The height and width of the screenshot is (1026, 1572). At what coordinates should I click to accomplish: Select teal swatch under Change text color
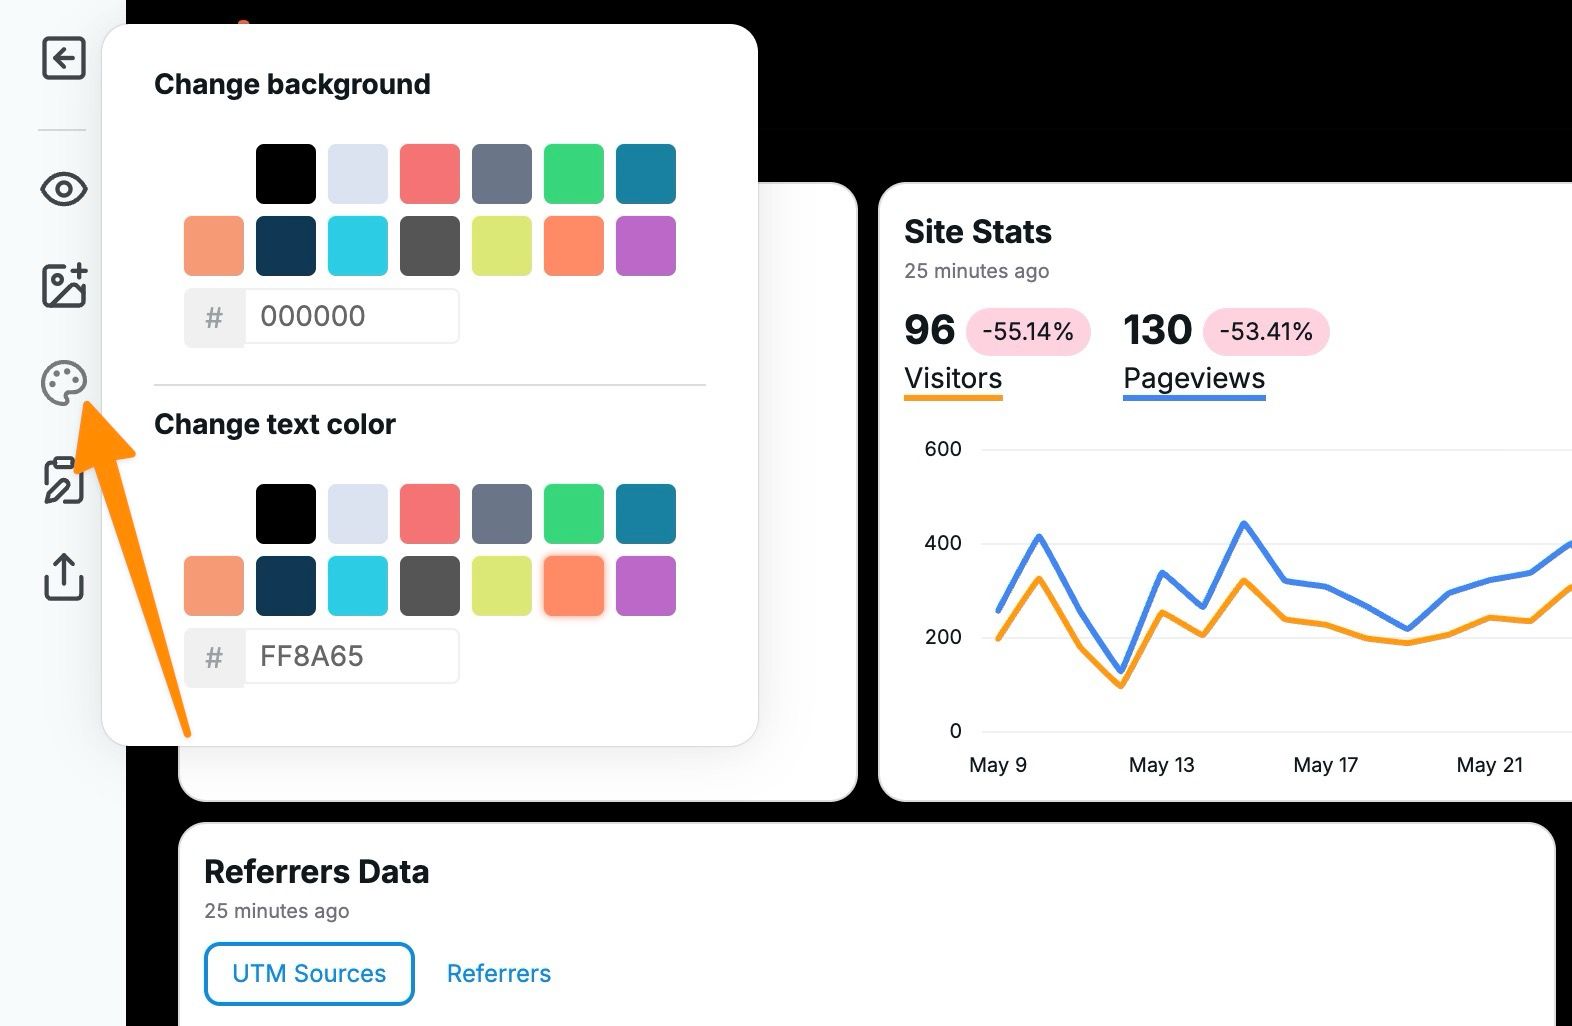pyautogui.click(x=646, y=514)
